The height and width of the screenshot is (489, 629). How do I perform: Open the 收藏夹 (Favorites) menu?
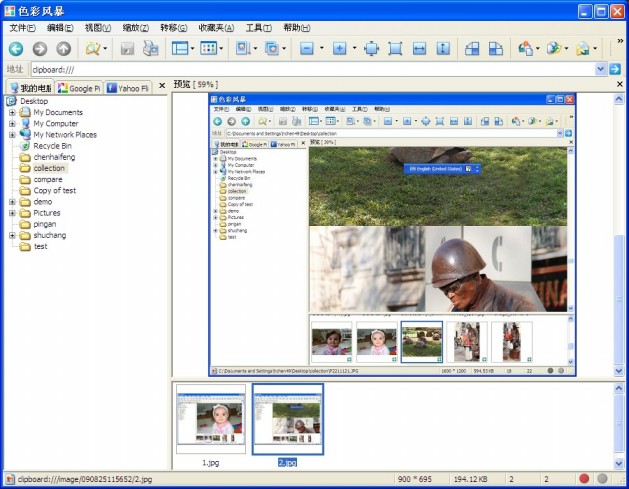click(216, 28)
